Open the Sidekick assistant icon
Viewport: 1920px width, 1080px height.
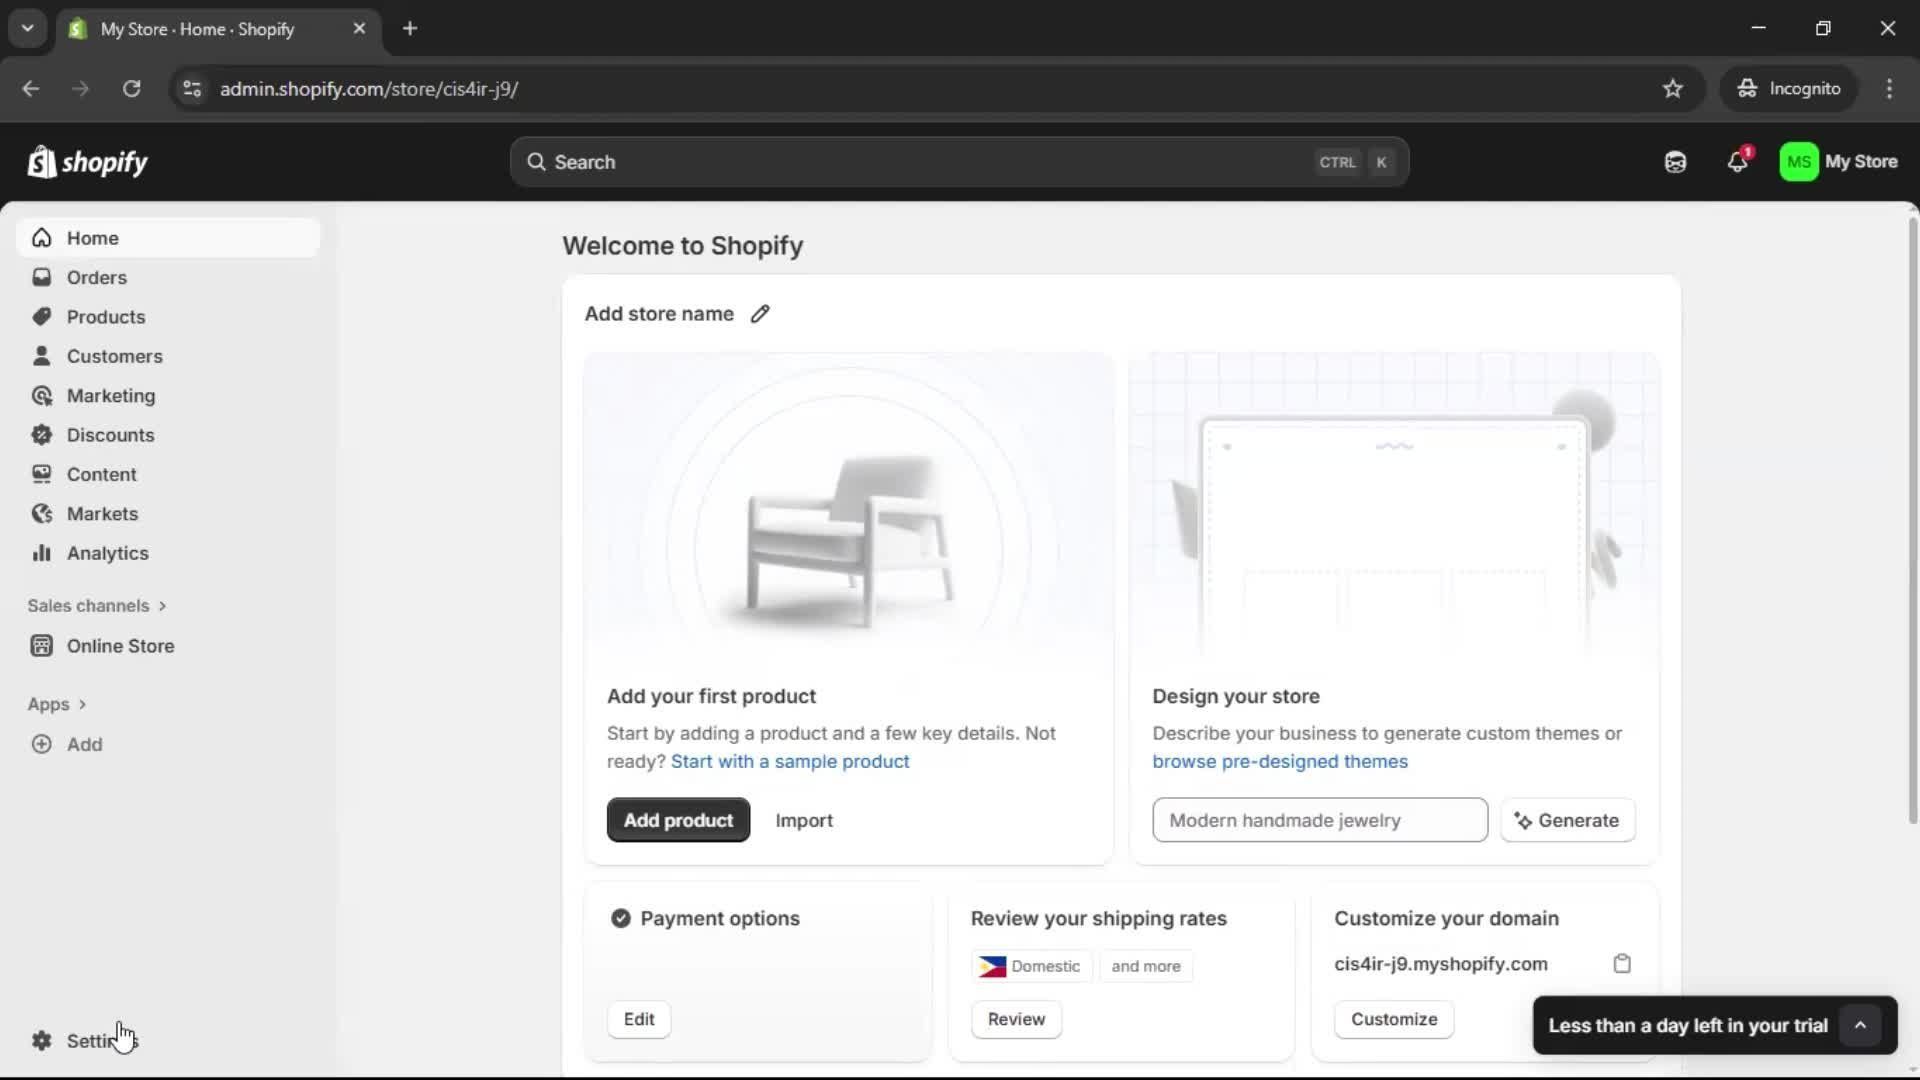click(x=1675, y=162)
